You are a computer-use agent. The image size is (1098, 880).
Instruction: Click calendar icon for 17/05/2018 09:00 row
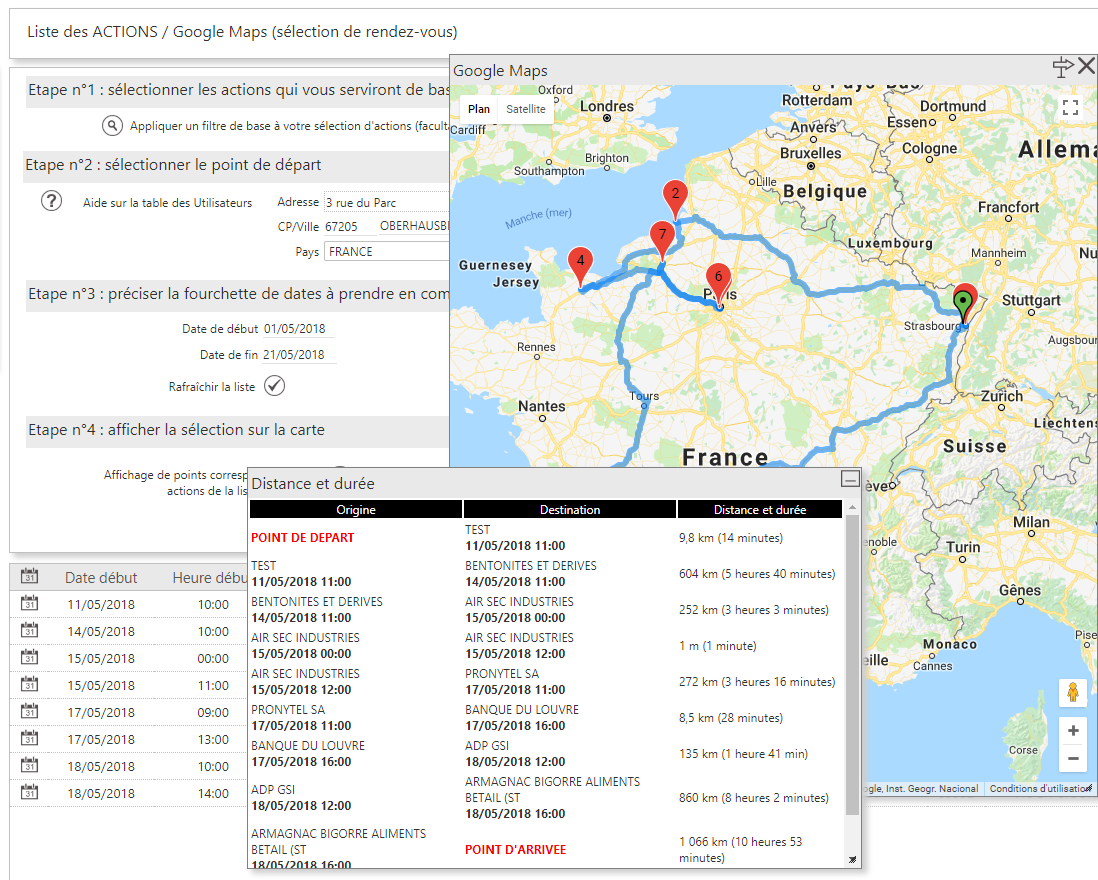[29, 711]
